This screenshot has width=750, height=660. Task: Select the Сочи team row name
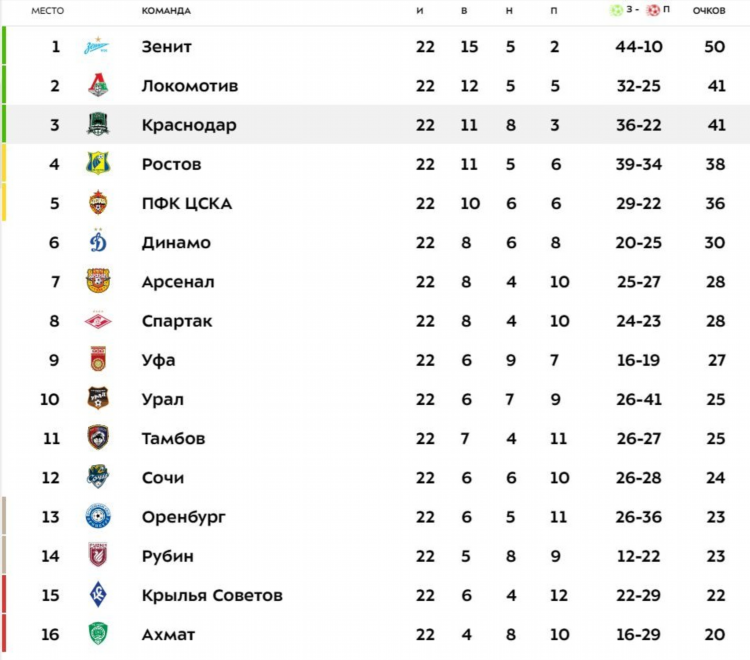point(163,478)
